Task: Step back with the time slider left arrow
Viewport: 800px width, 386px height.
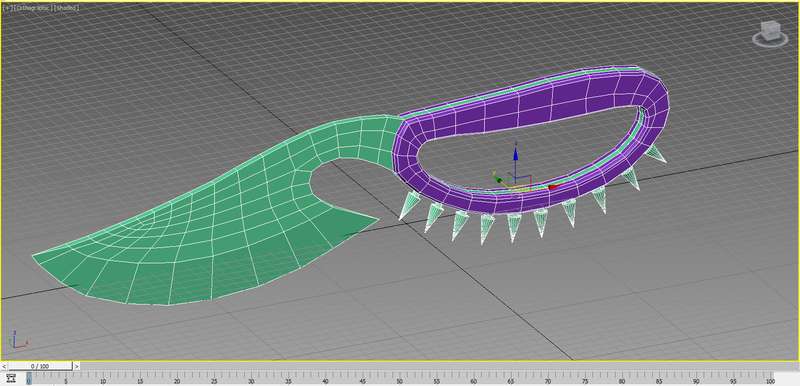Action: tap(4, 366)
